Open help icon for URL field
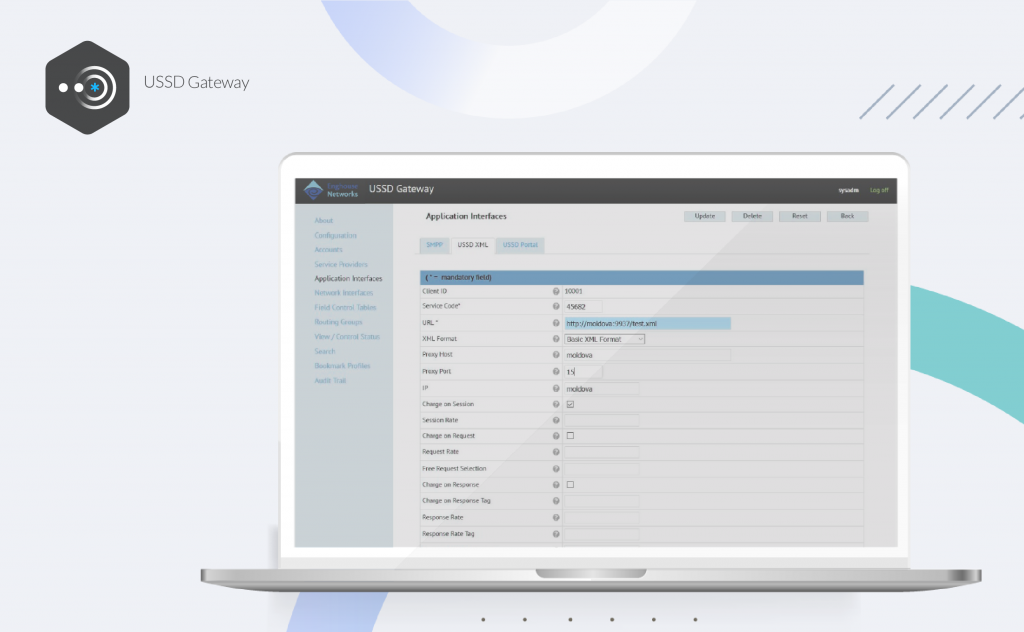1024x632 pixels. coord(556,323)
